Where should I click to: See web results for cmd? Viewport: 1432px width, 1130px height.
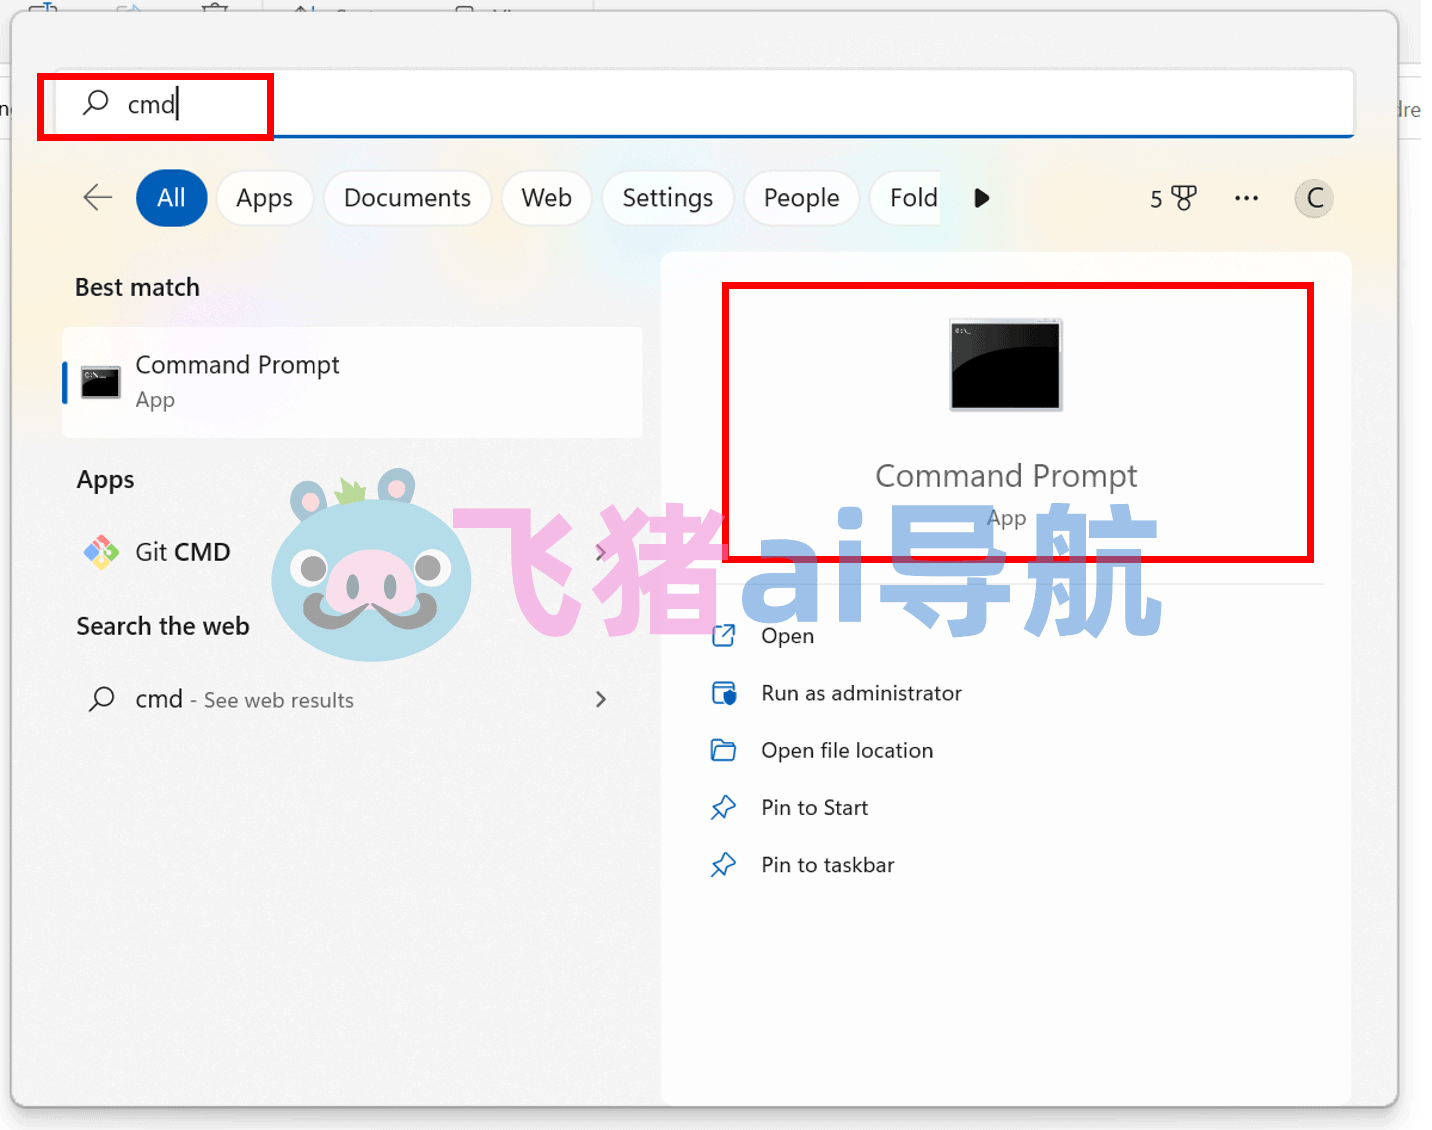(243, 699)
